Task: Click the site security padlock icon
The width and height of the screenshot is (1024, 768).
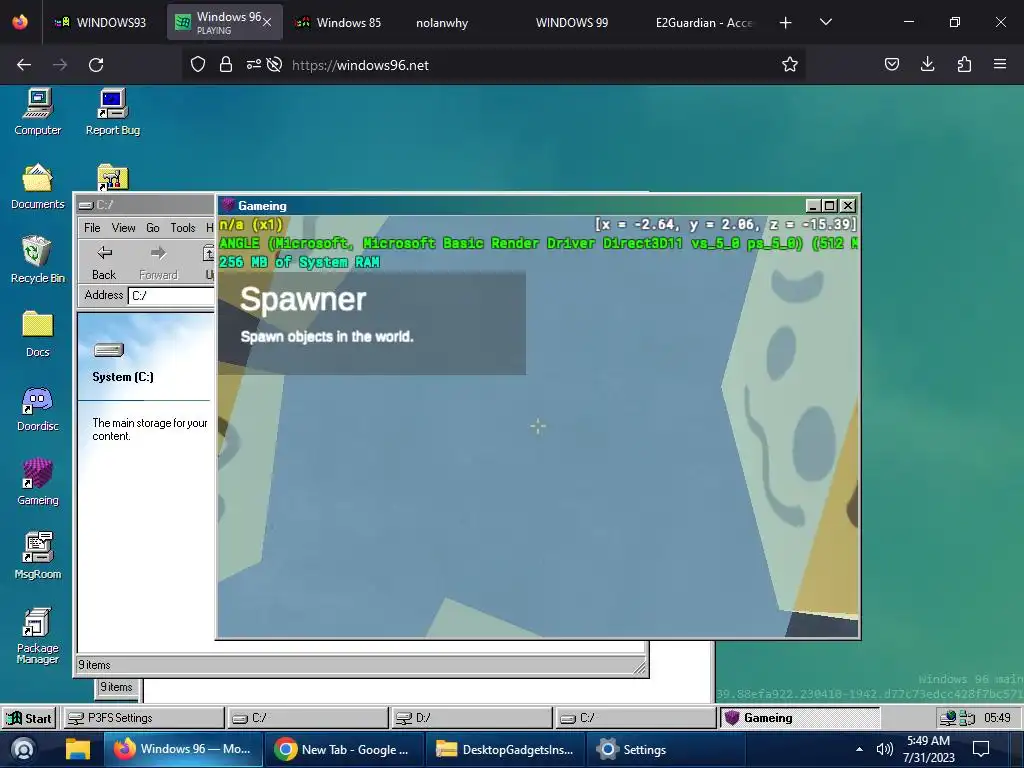Action: 226,64
